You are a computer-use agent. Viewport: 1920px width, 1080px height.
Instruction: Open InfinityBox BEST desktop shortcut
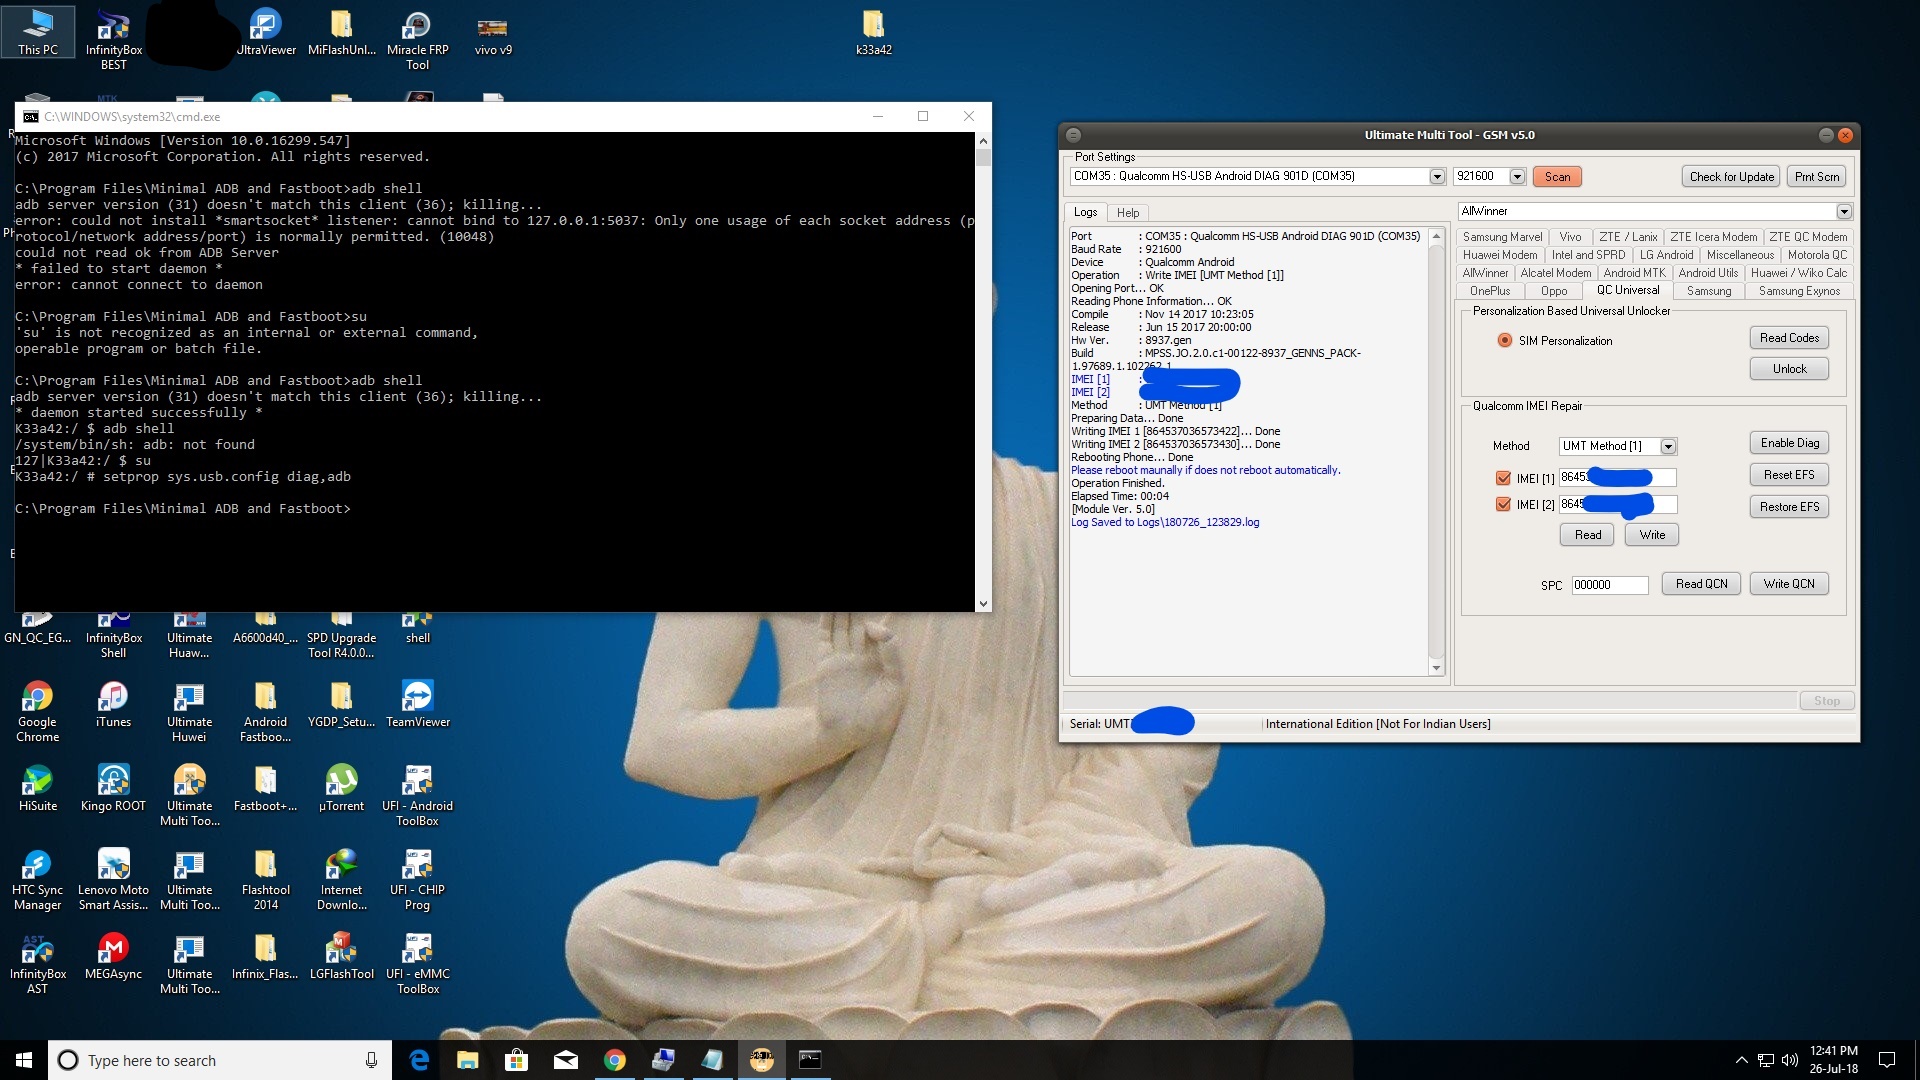click(114, 40)
